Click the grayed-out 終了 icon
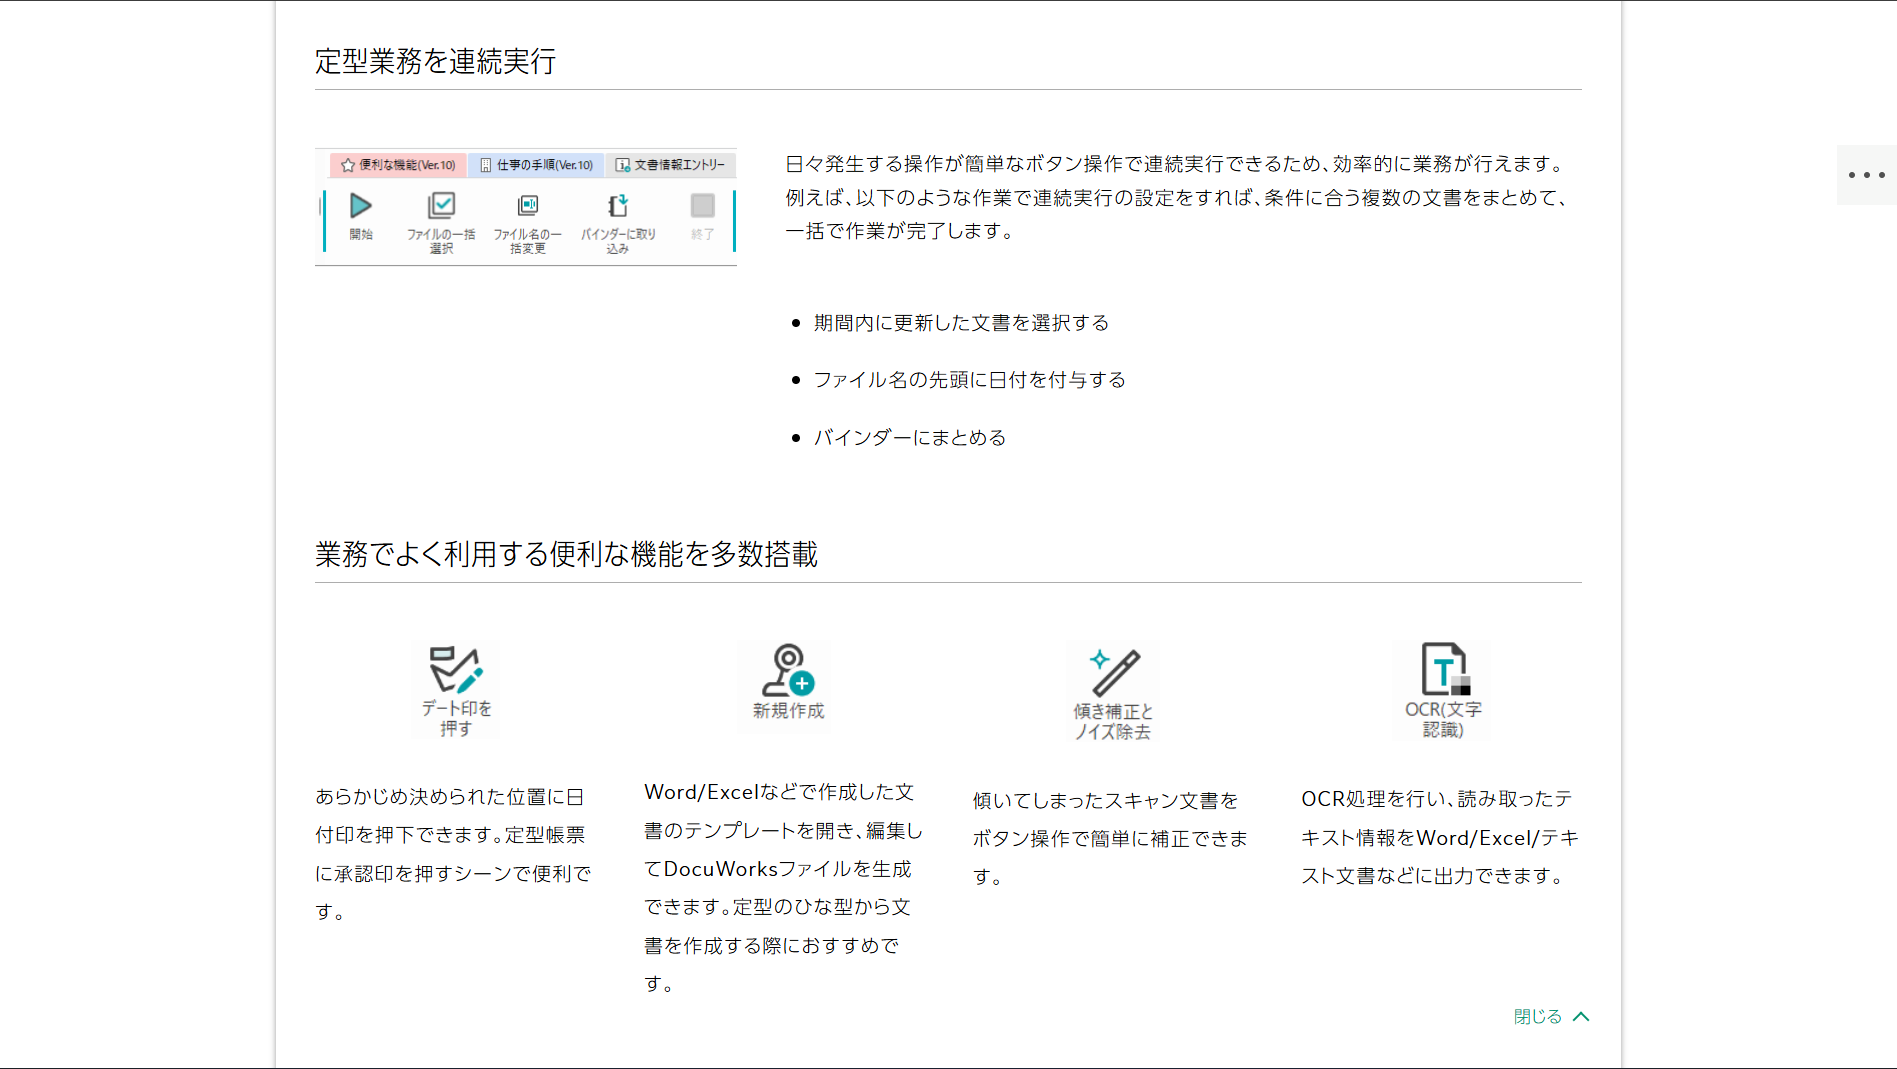Viewport: 1897px width, 1069px height. pyautogui.click(x=701, y=205)
